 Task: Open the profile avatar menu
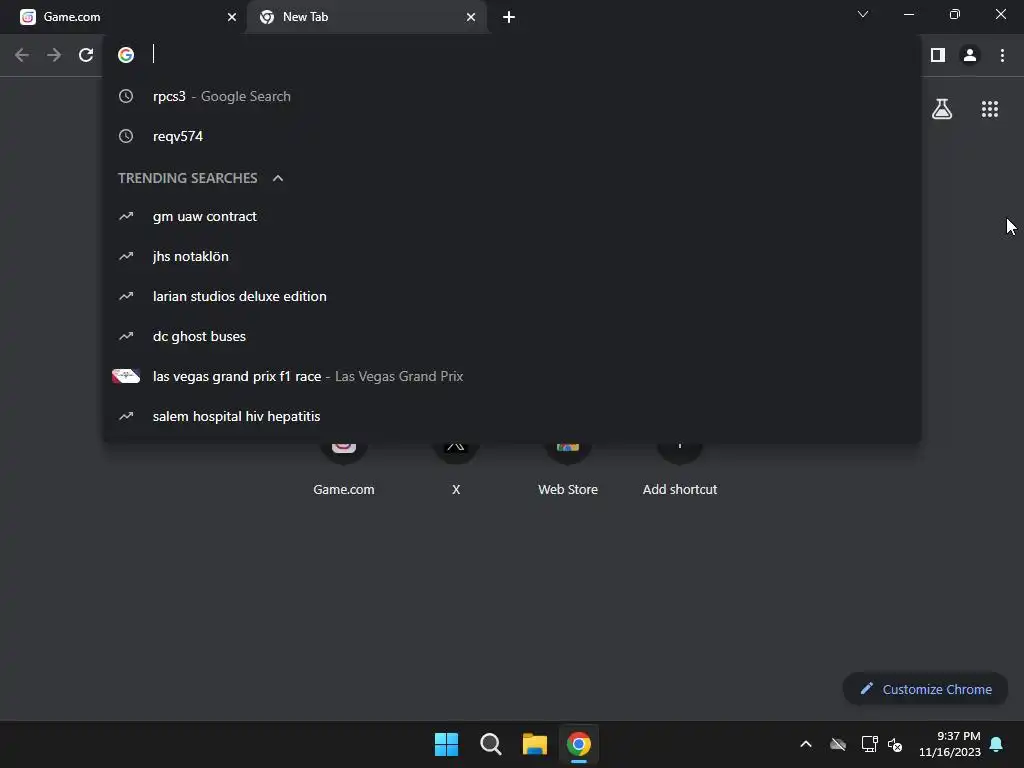[x=970, y=55]
